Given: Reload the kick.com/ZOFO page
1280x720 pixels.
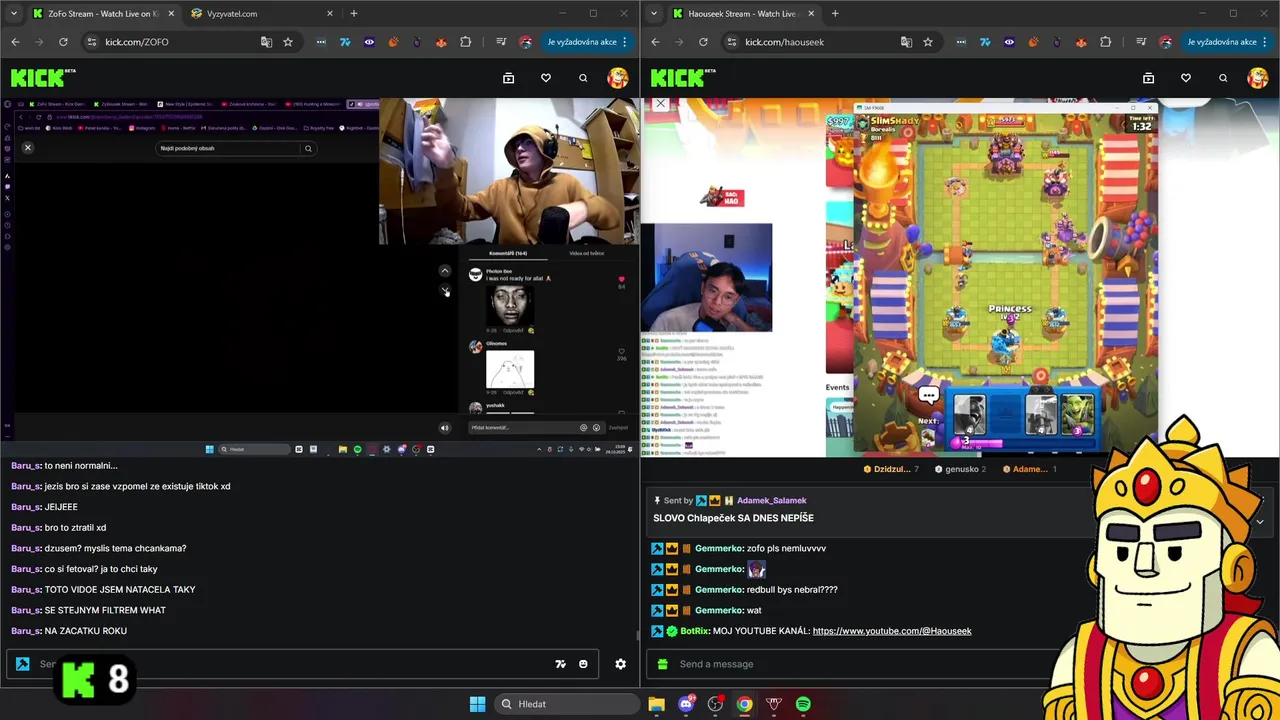Looking at the screenshot, I should 63,42.
